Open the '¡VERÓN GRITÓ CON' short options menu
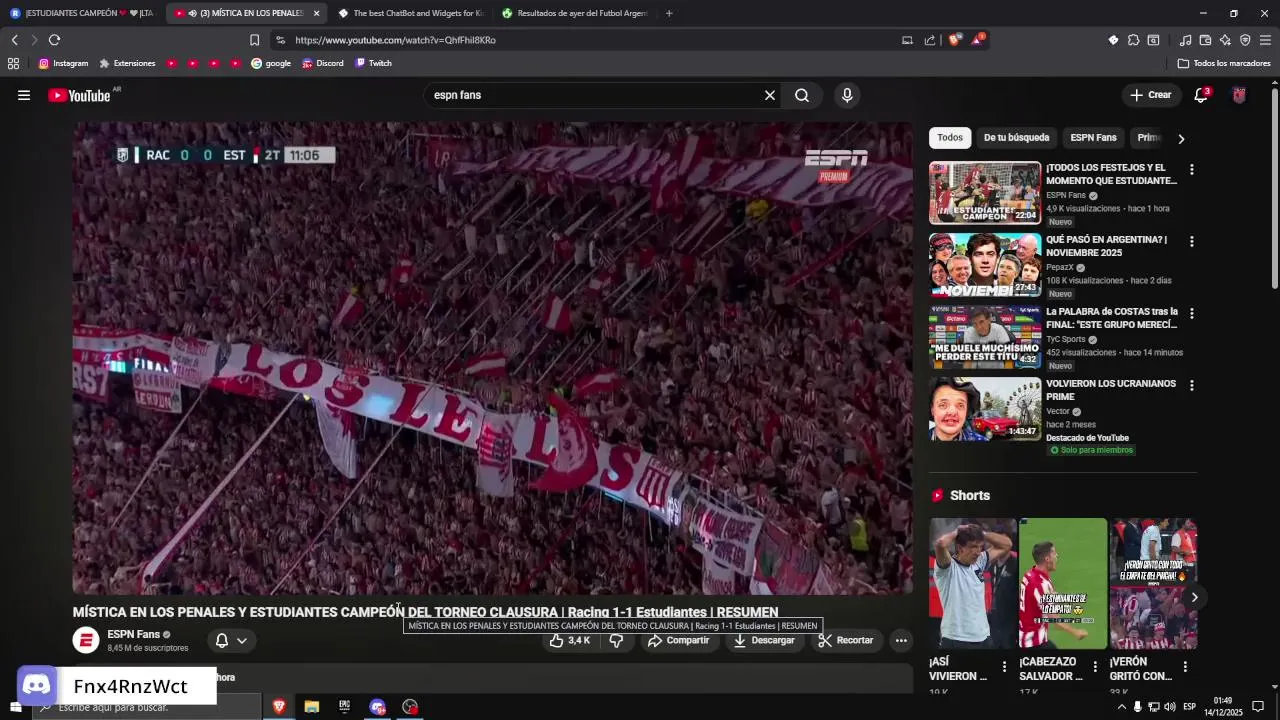Screen dimensions: 1280x720 (1185, 666)
